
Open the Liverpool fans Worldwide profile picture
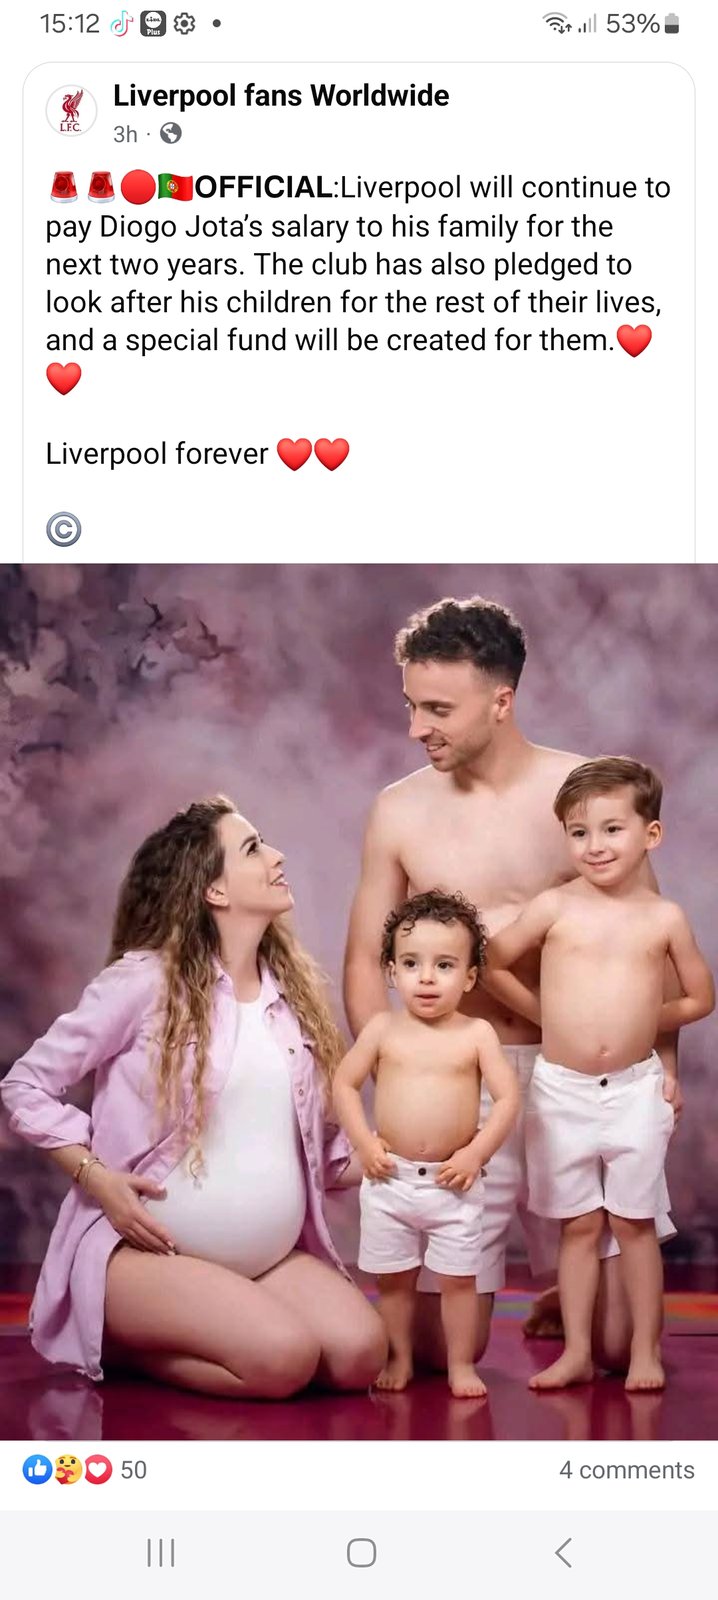(x=71, y=111)
